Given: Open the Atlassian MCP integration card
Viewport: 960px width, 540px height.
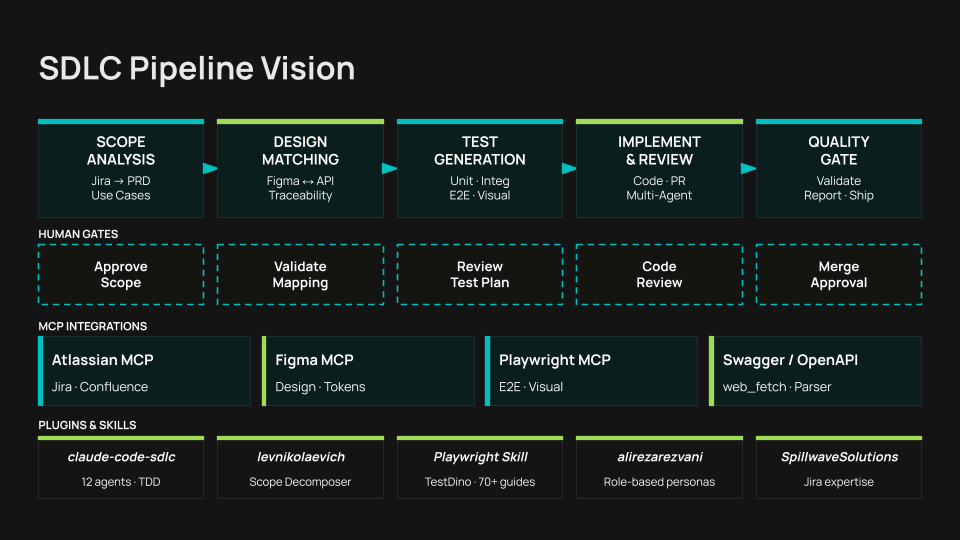Looking at the screenshot, I should click(144, 371).
